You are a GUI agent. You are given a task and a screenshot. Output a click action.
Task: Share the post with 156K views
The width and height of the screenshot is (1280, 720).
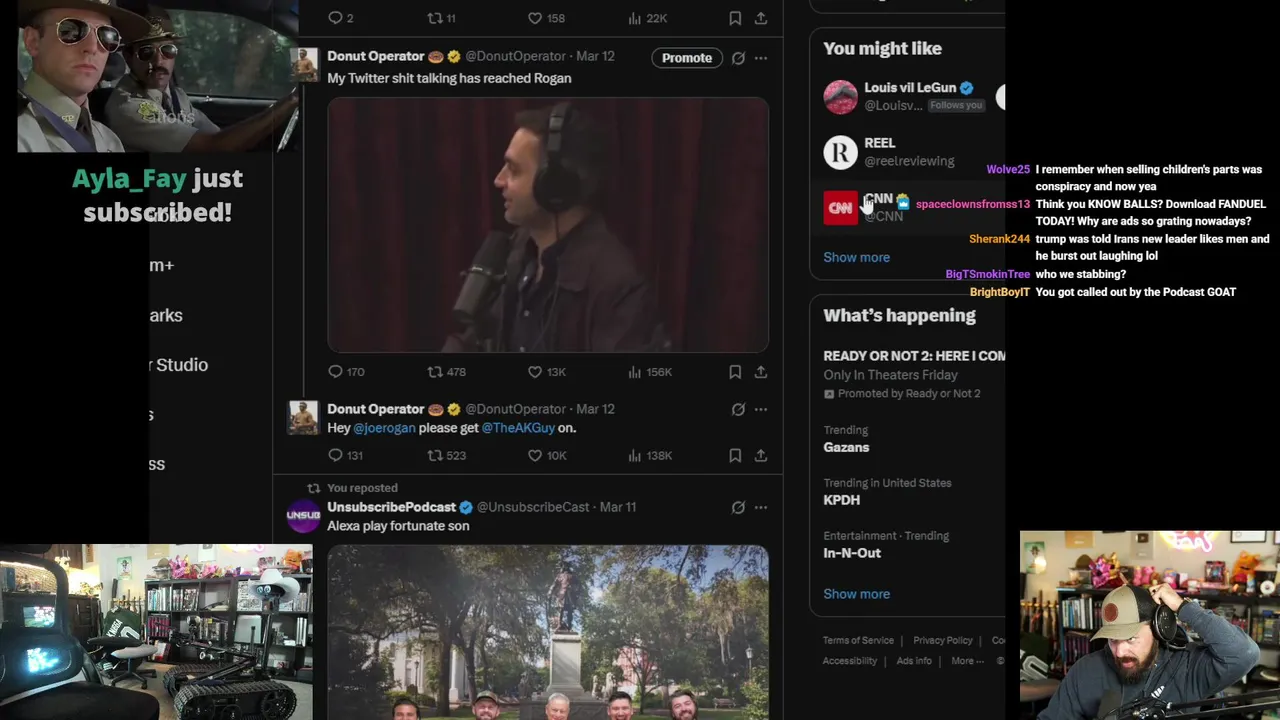point(761,372)
